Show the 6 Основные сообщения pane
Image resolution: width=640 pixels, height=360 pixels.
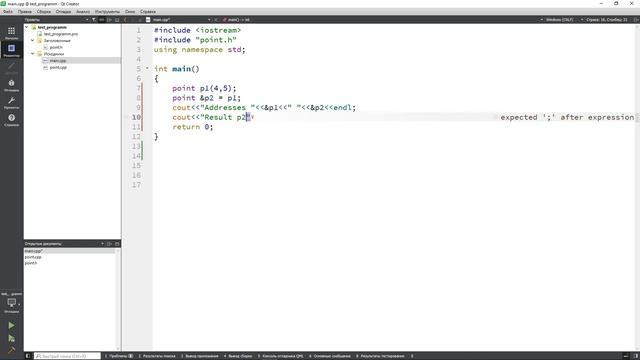(330, 356)
